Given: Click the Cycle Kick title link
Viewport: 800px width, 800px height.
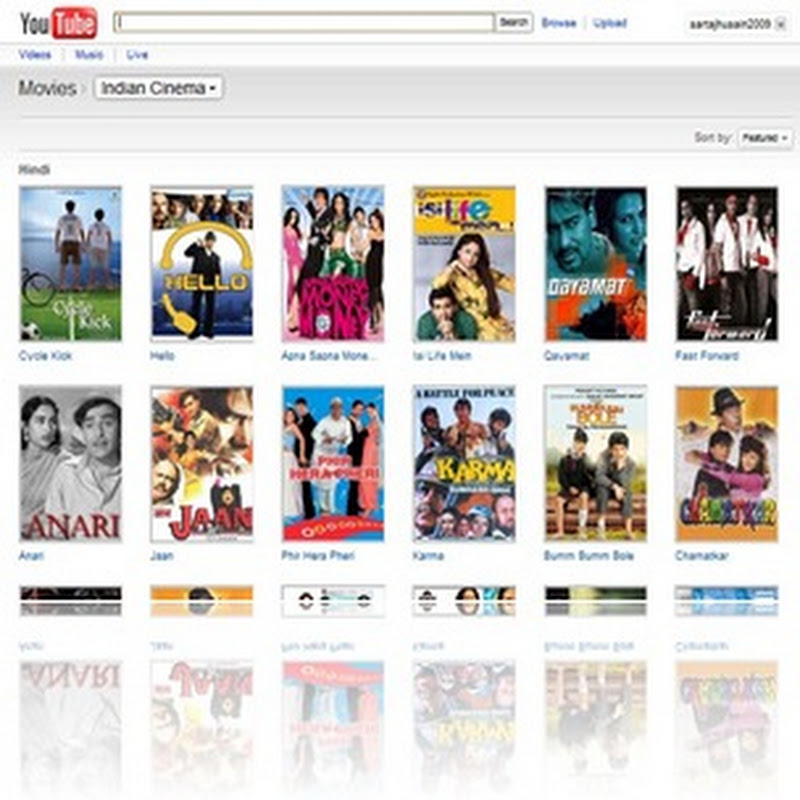Looking at the screenshot, I should pos(45,356).
